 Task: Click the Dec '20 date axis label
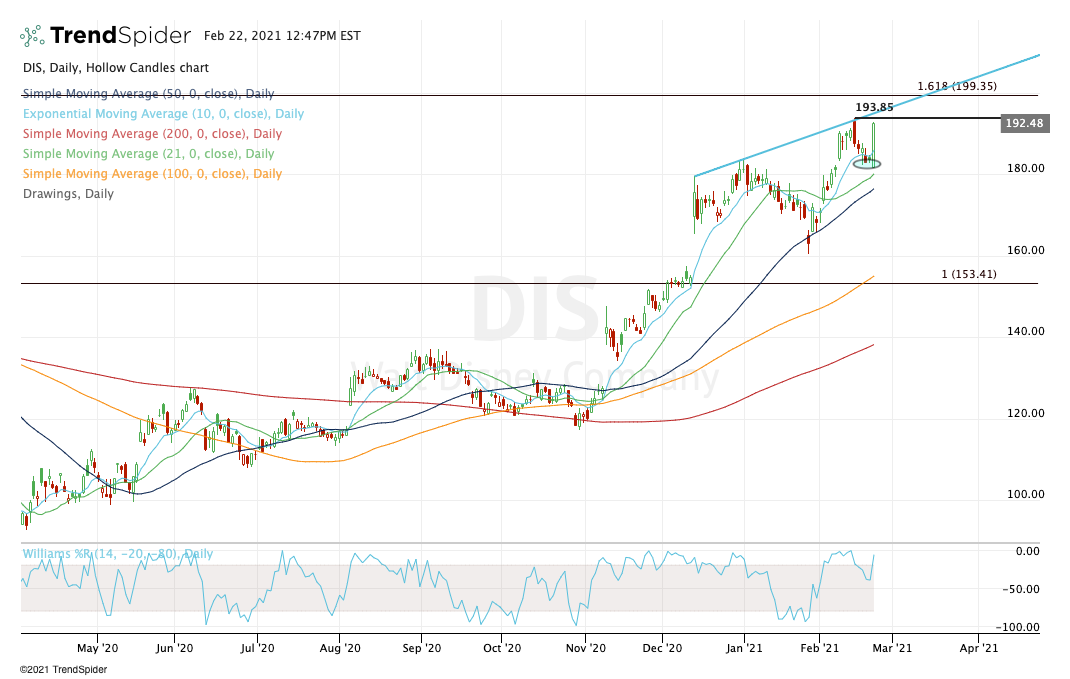[x=662, y=648]
